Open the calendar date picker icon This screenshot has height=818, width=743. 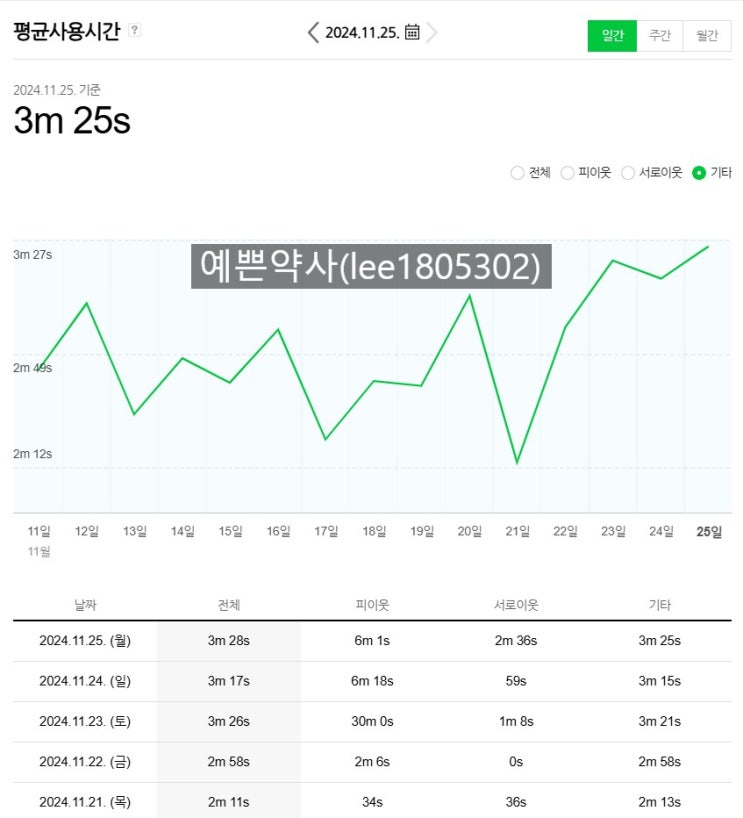[x=412, y=32]
